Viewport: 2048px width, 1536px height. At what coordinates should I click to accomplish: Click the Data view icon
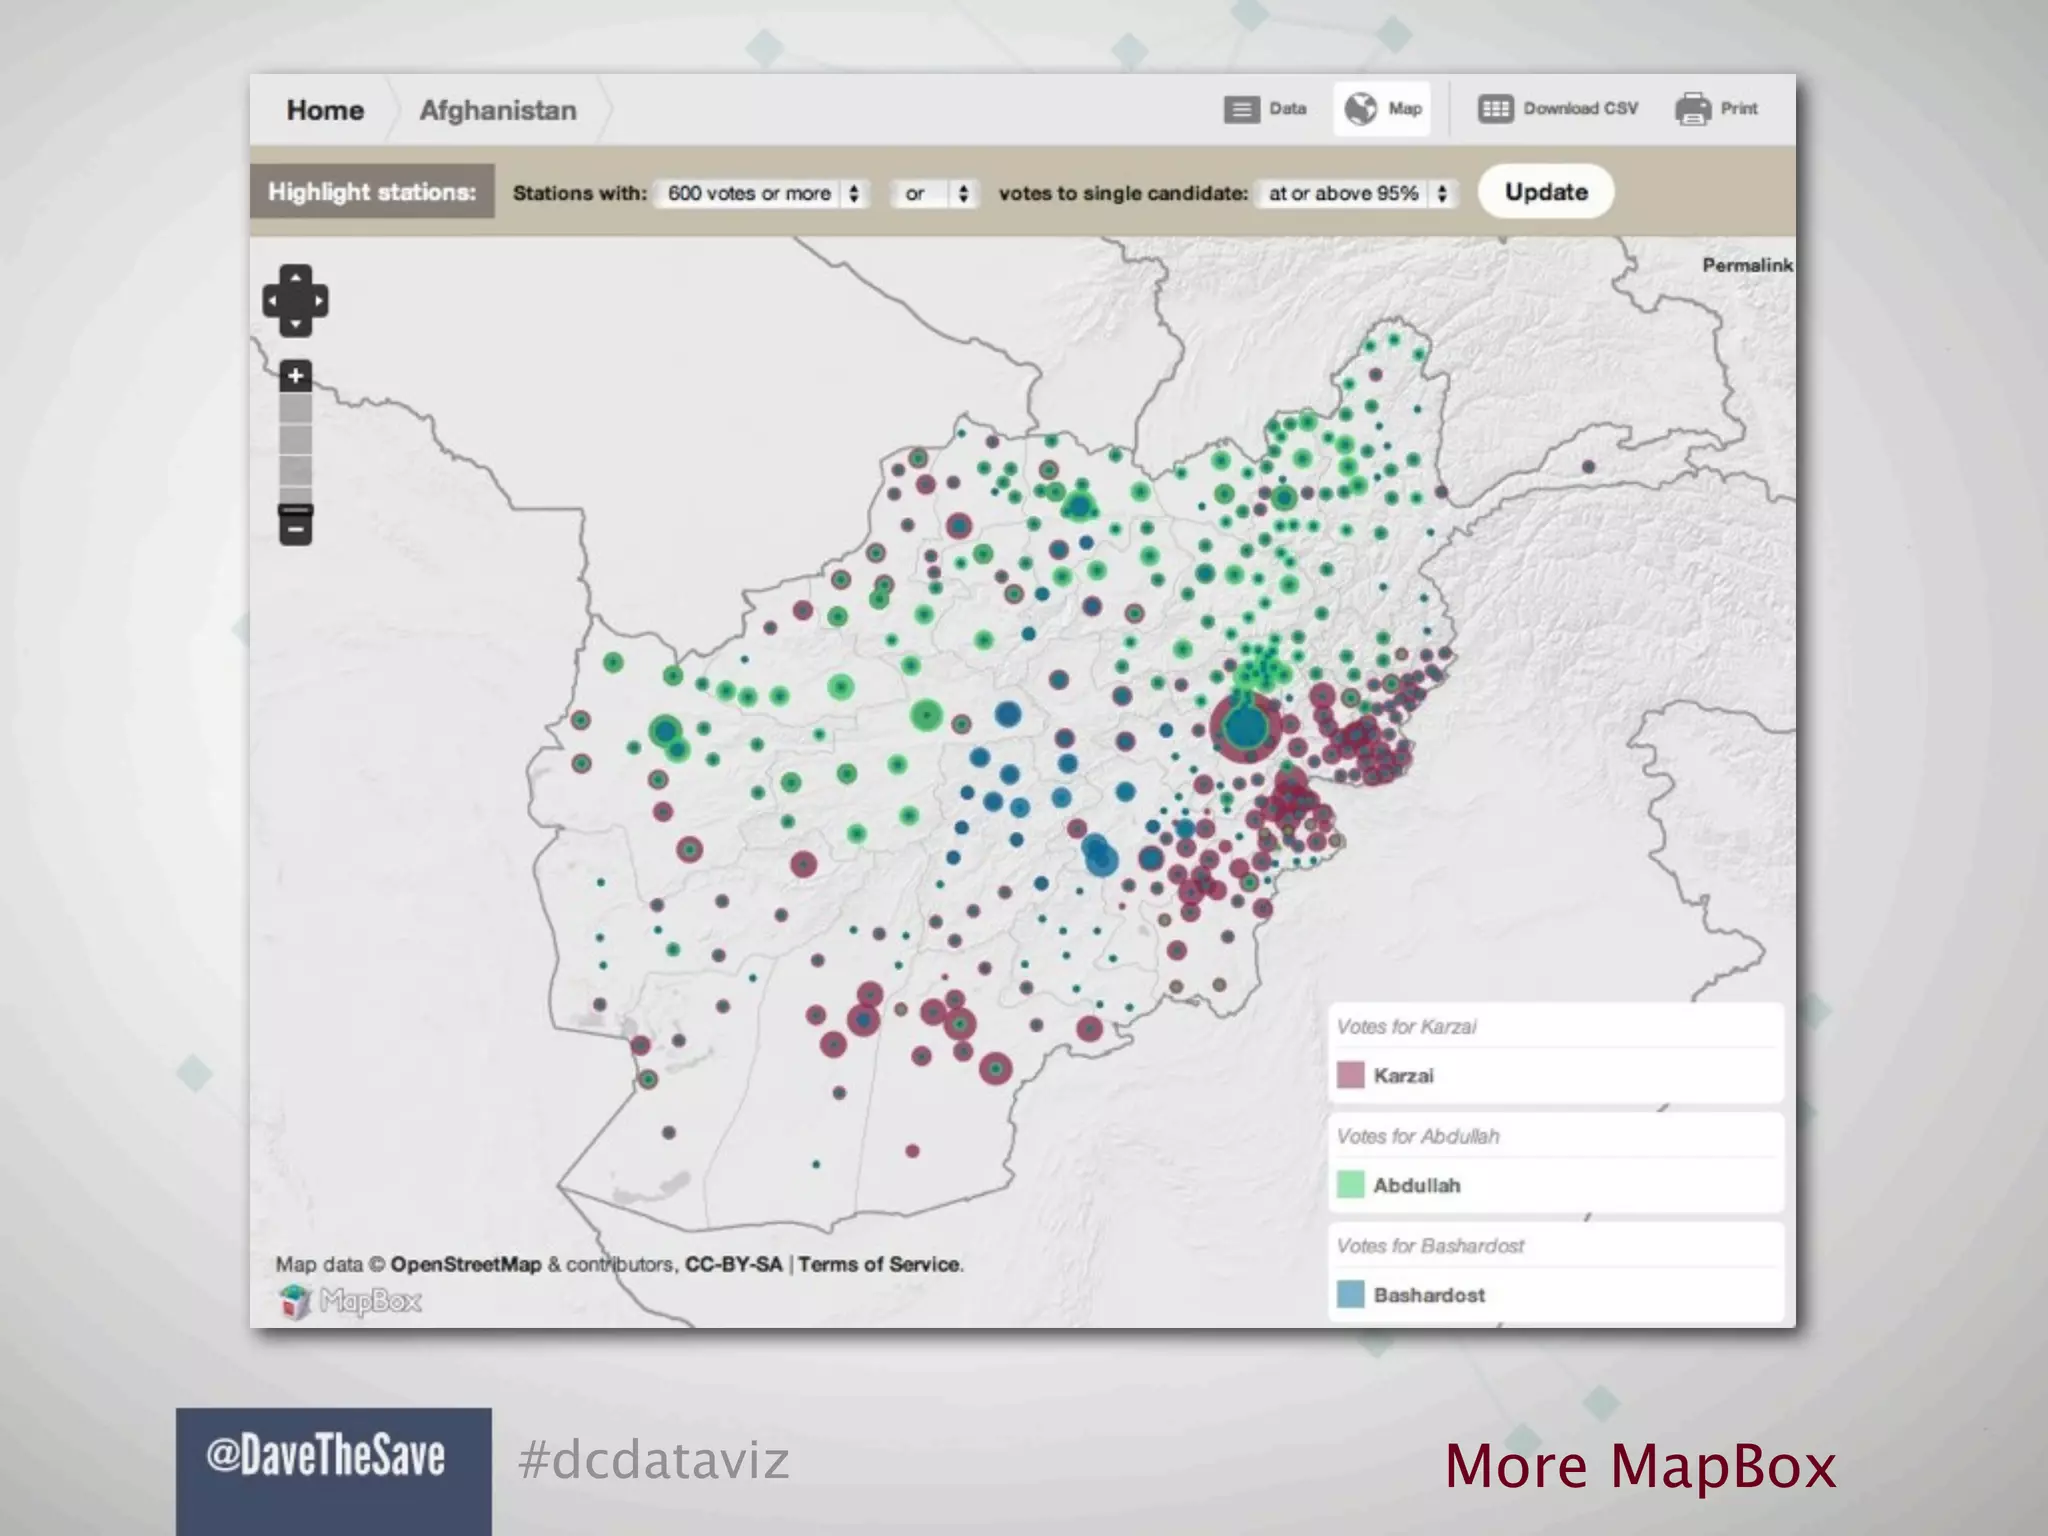1241,109
